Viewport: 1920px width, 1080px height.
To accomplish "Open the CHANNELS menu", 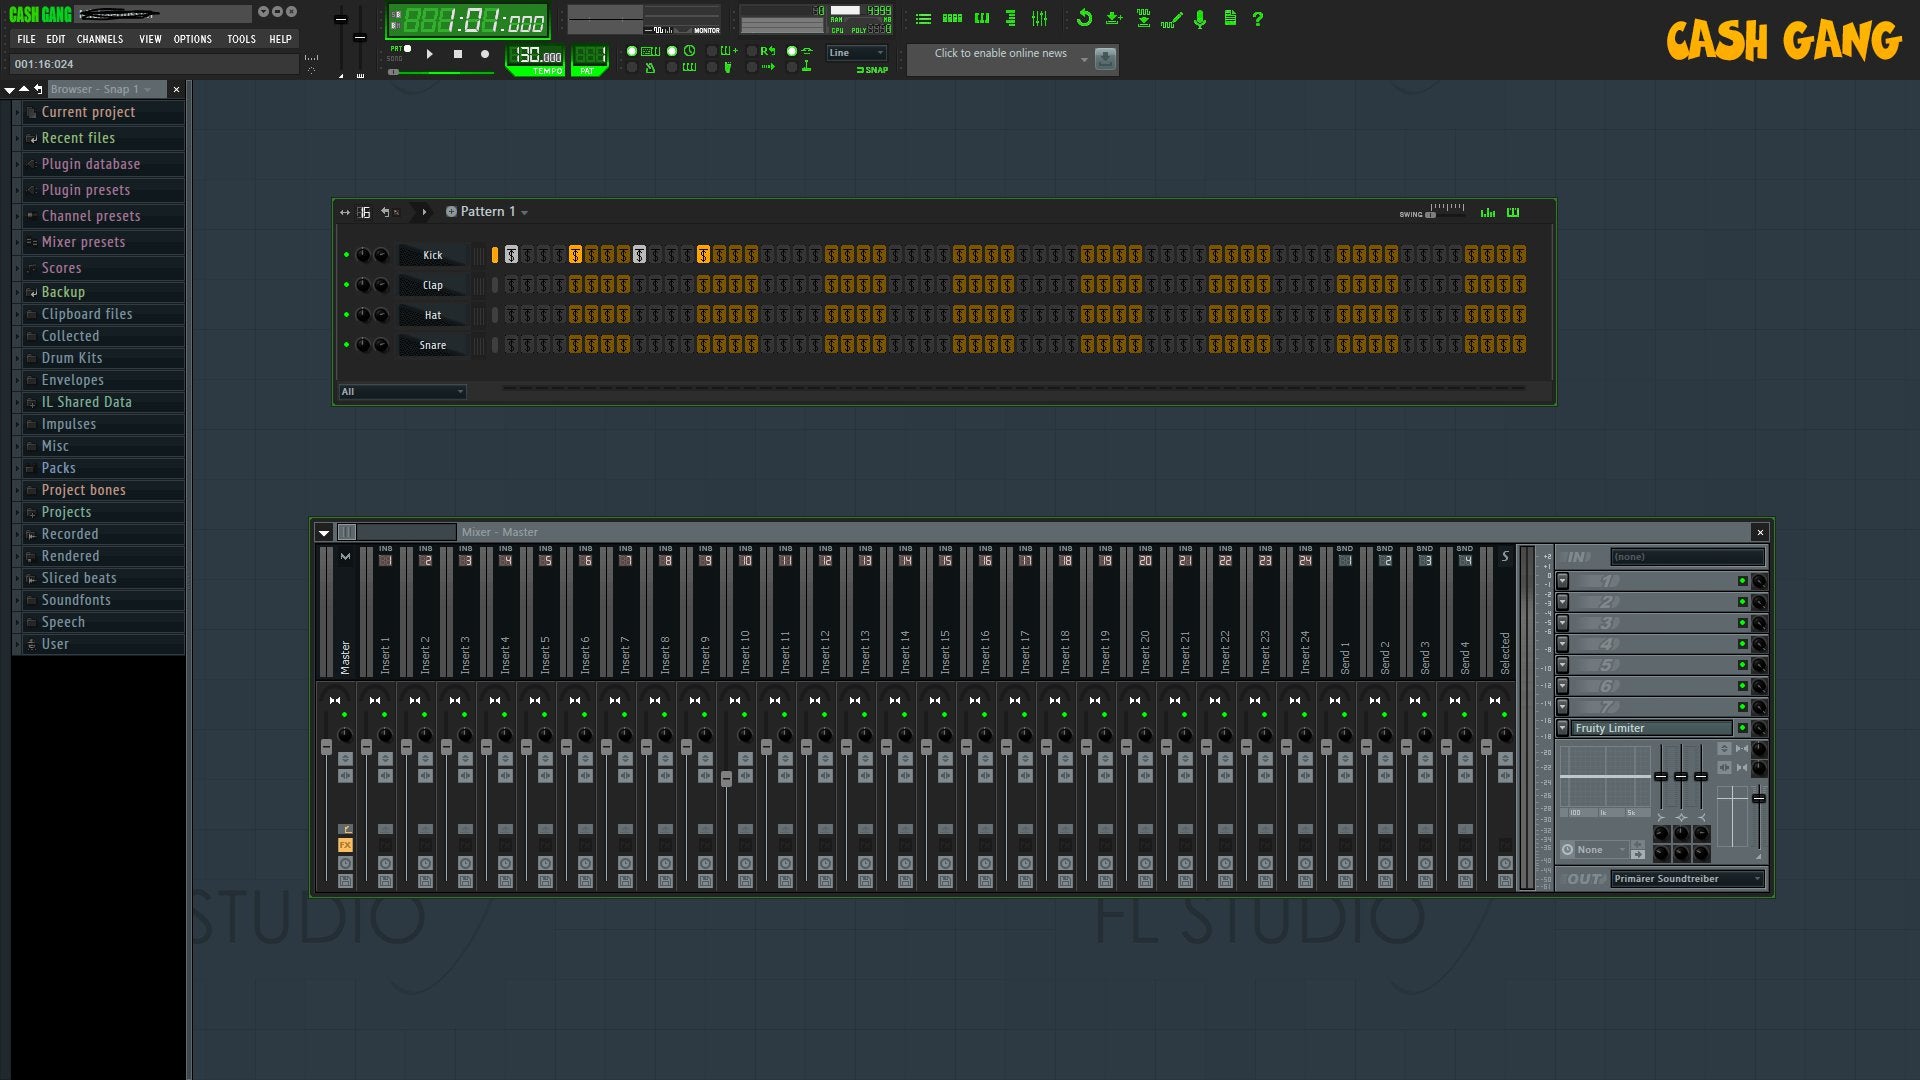I will pos(100,39).
